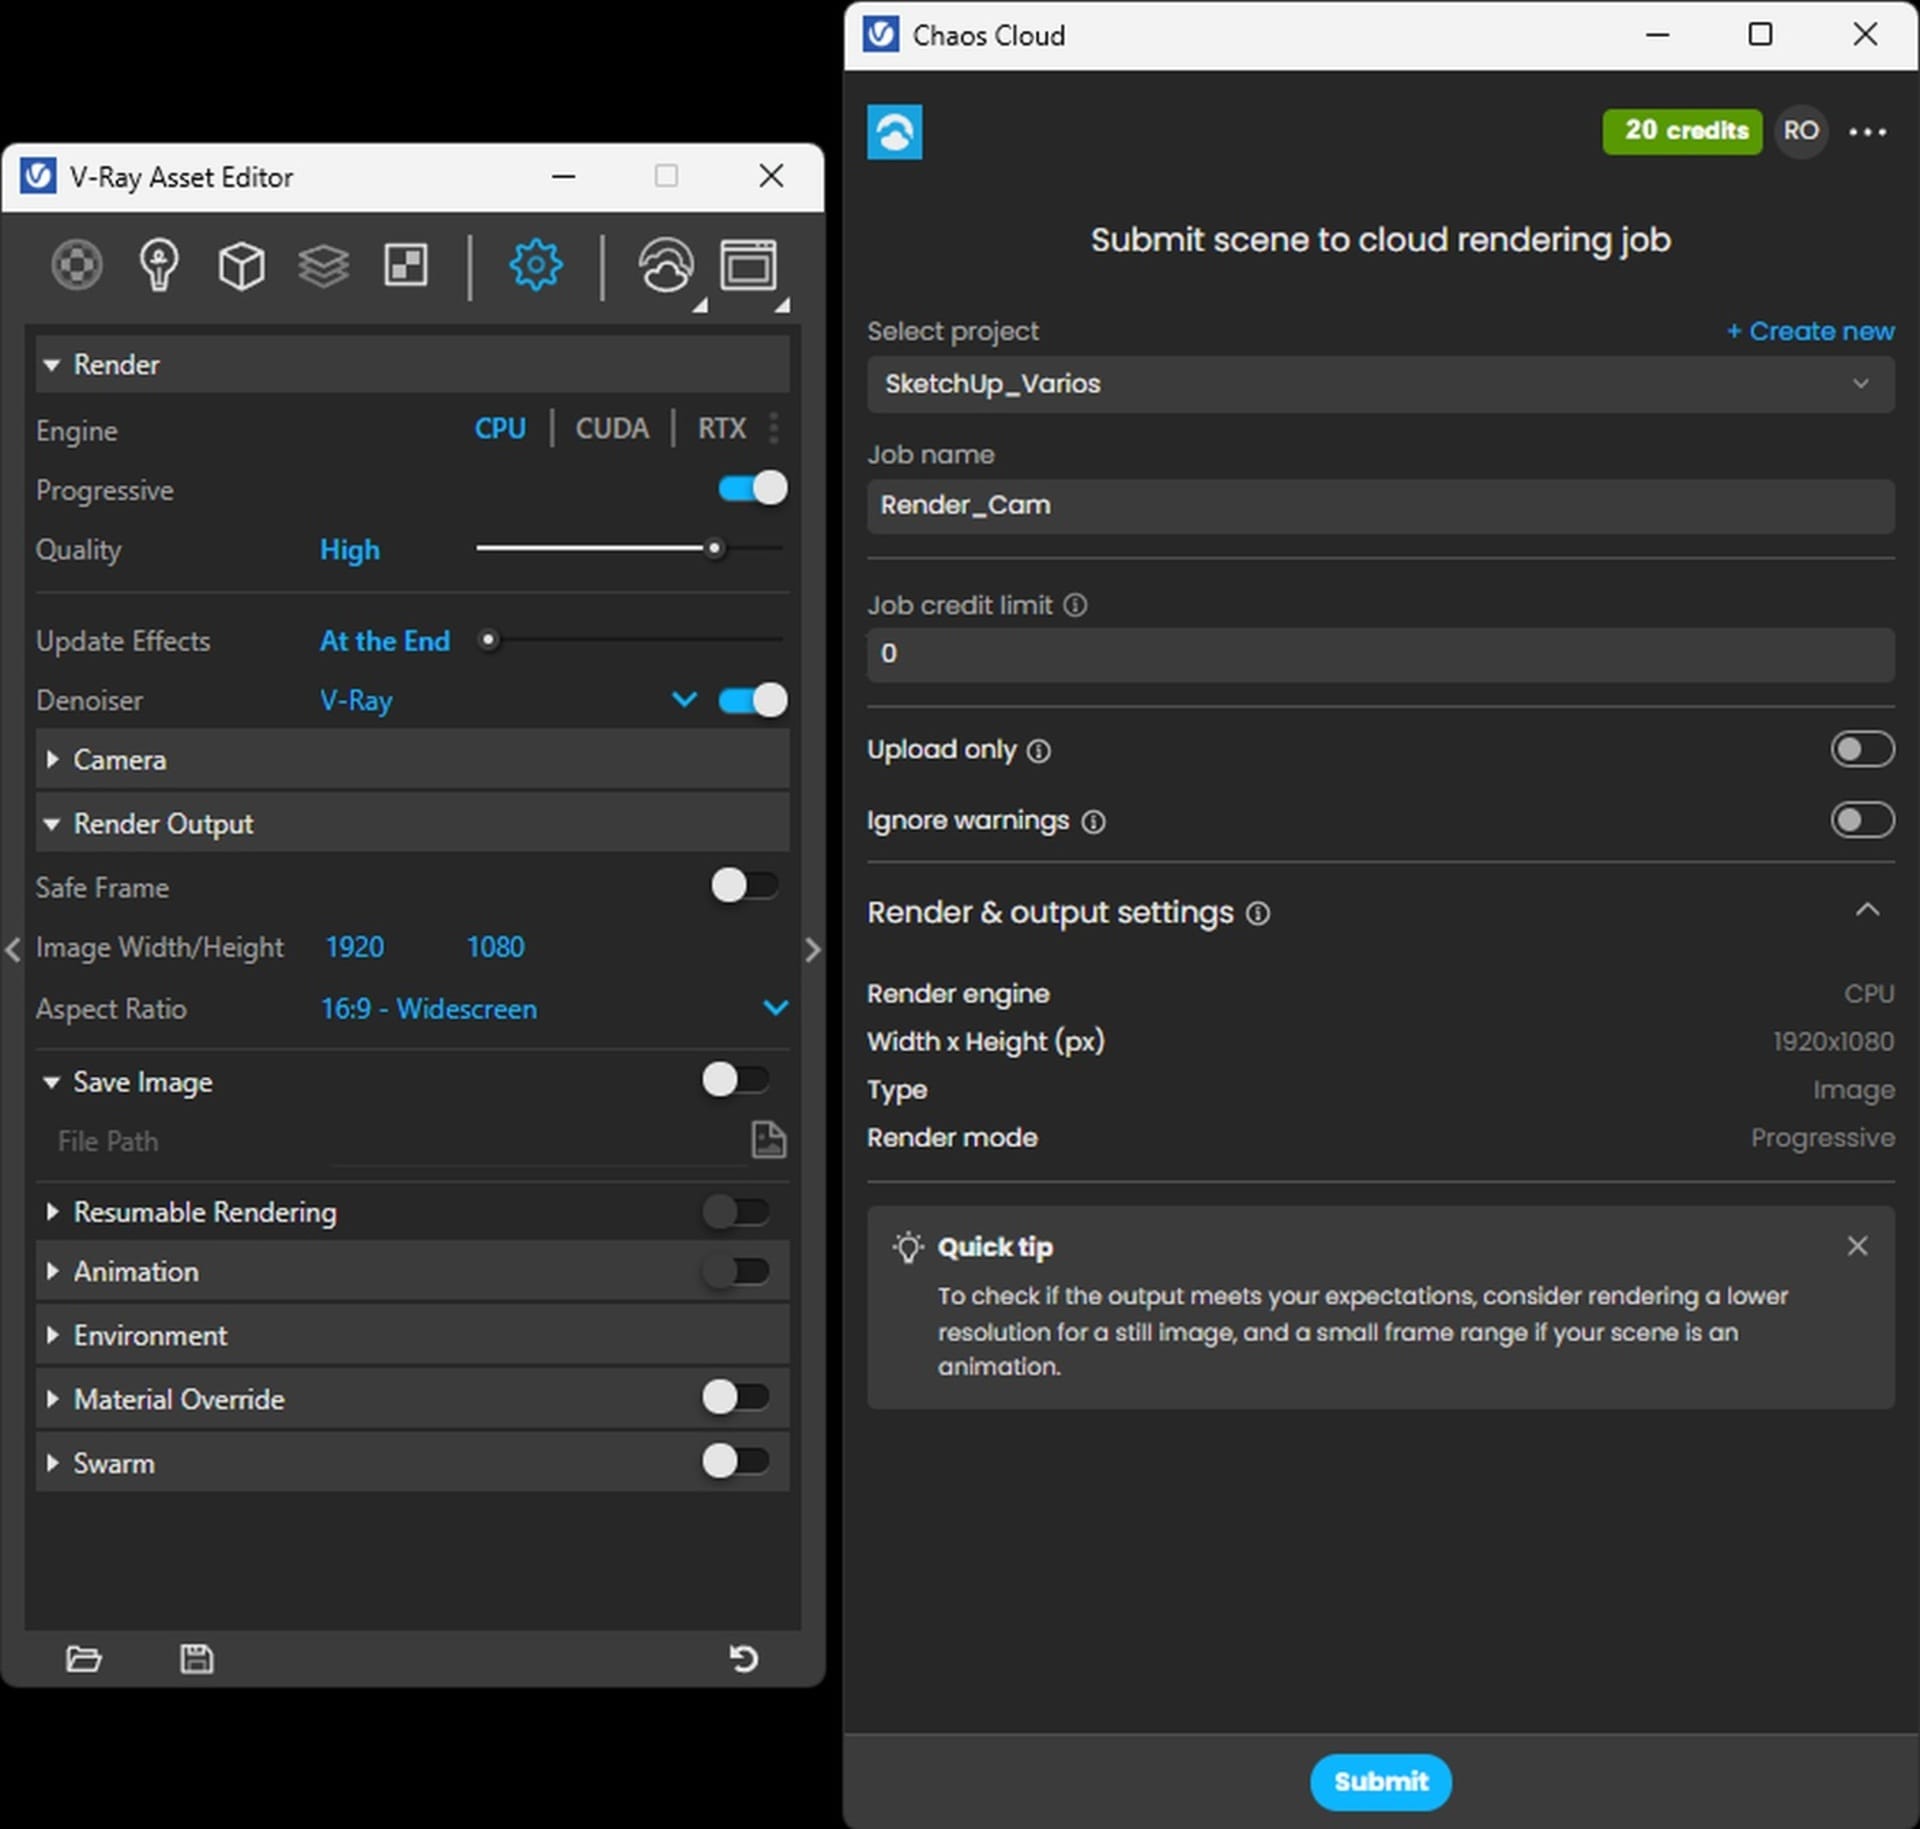Click the Settings gear icon in V-Ray
This screenshot has width=1920, height=1829.
pyautogui.click(x=535, y=267)
